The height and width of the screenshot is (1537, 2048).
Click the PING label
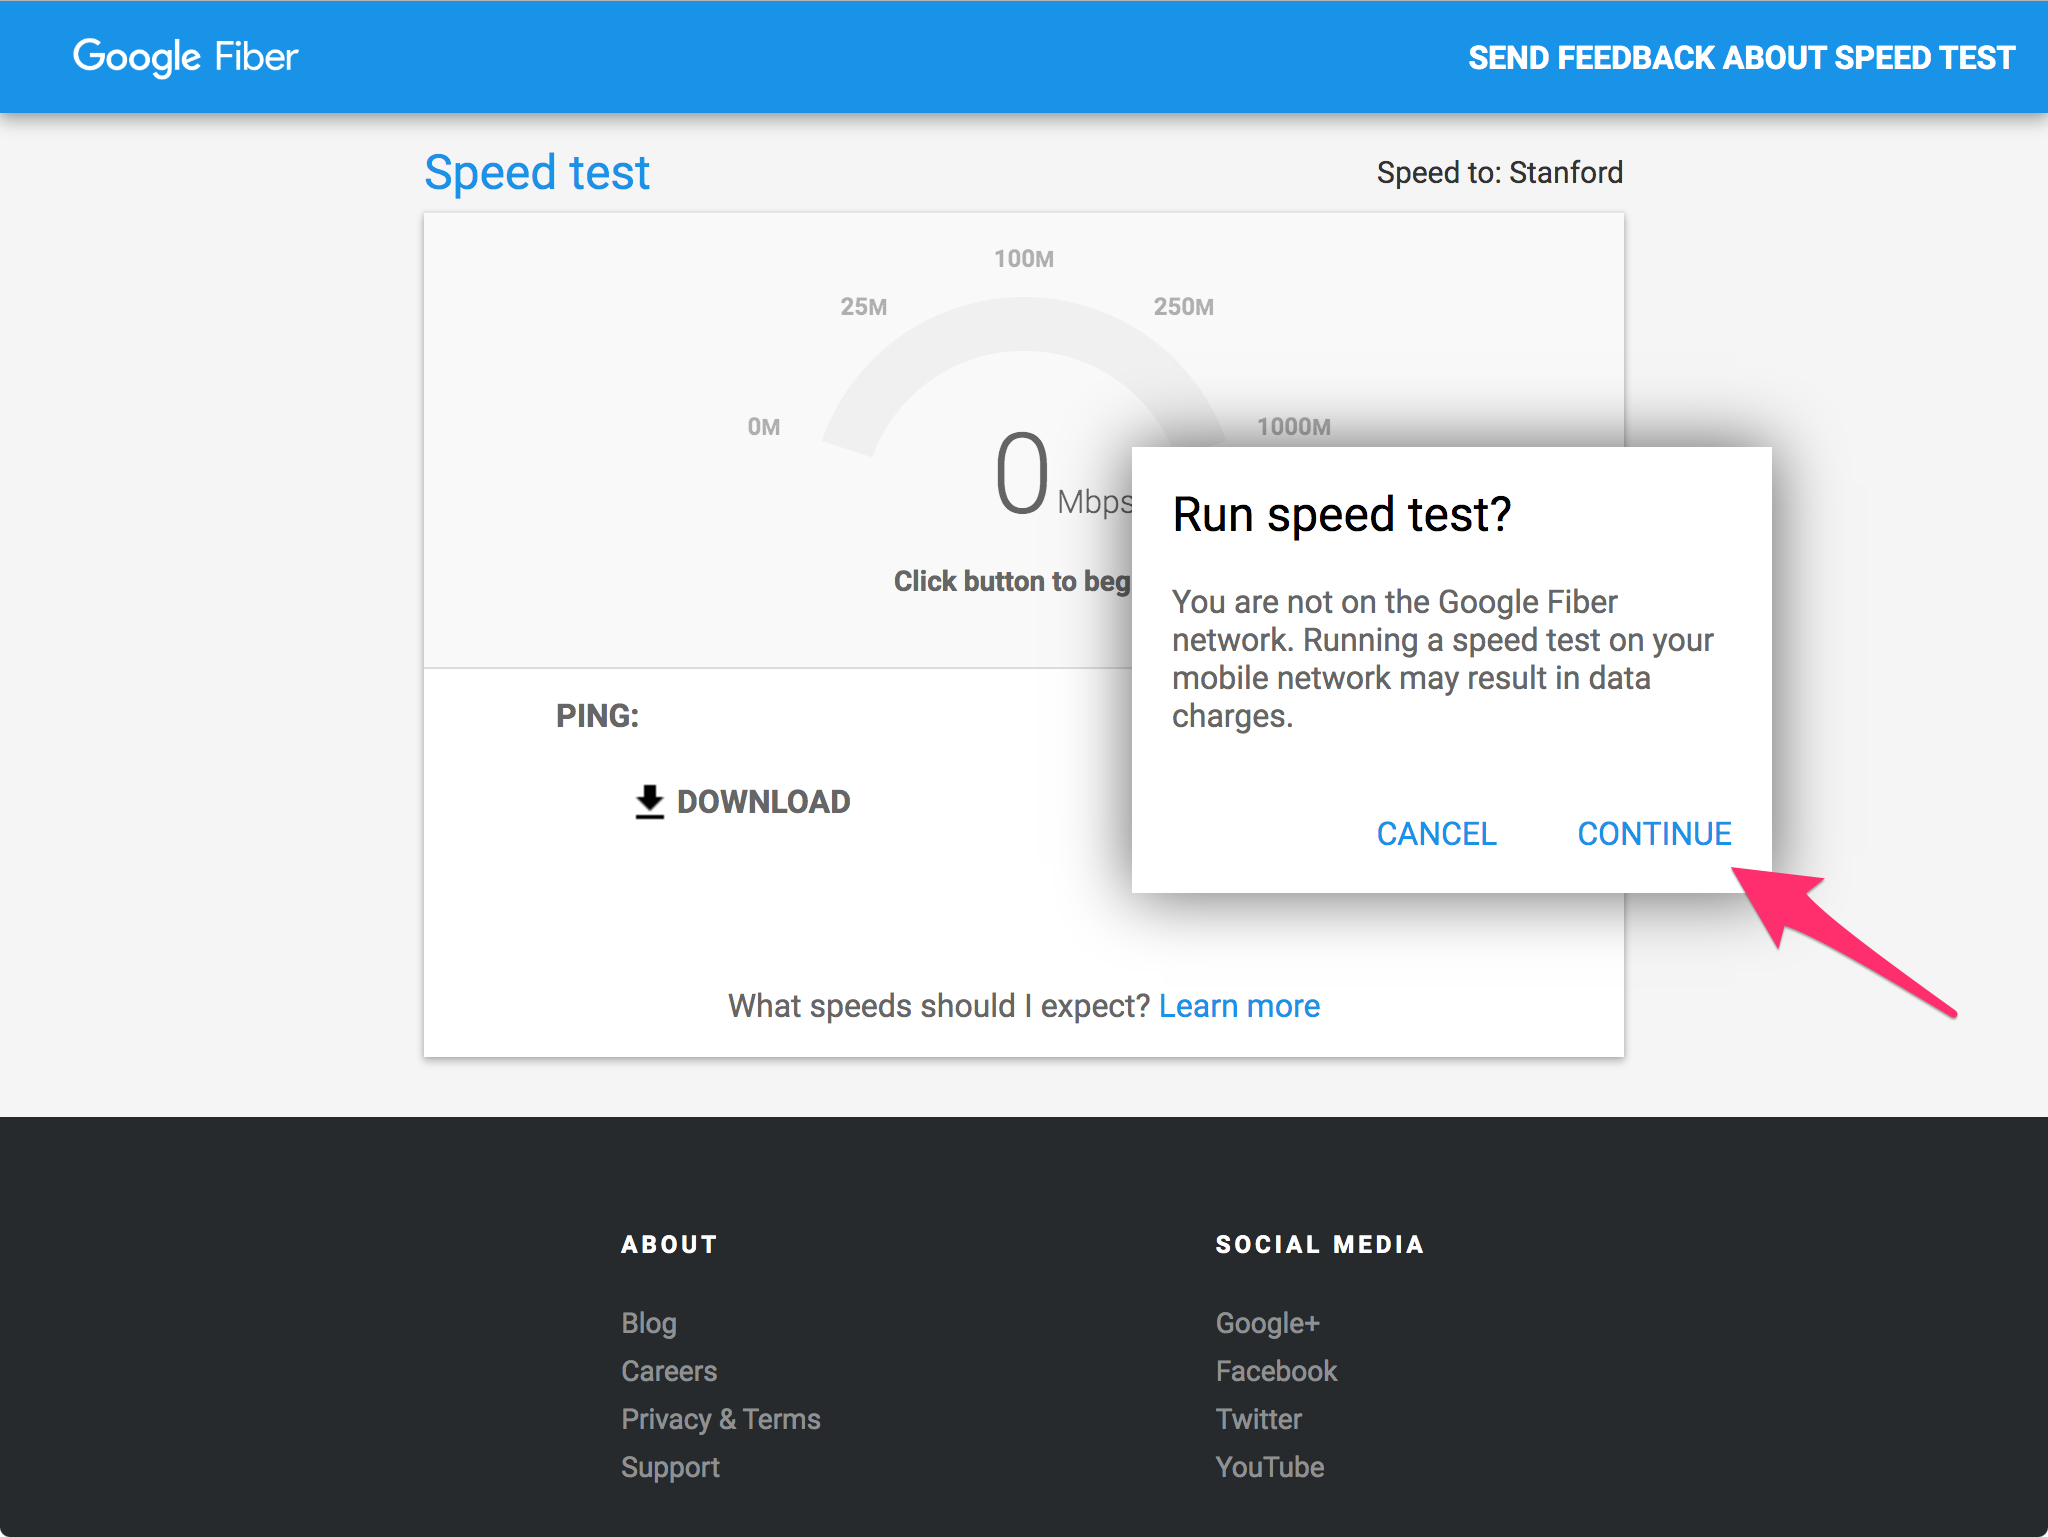[x=597, y=716]
